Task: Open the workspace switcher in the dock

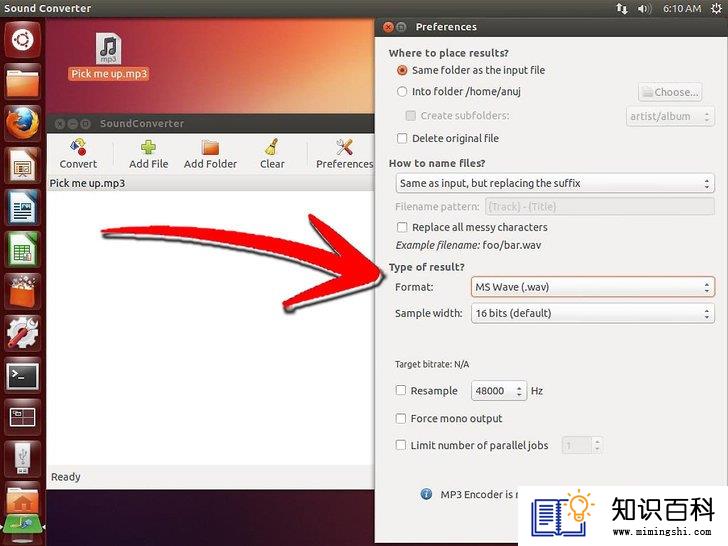Action: pos(22,417)
